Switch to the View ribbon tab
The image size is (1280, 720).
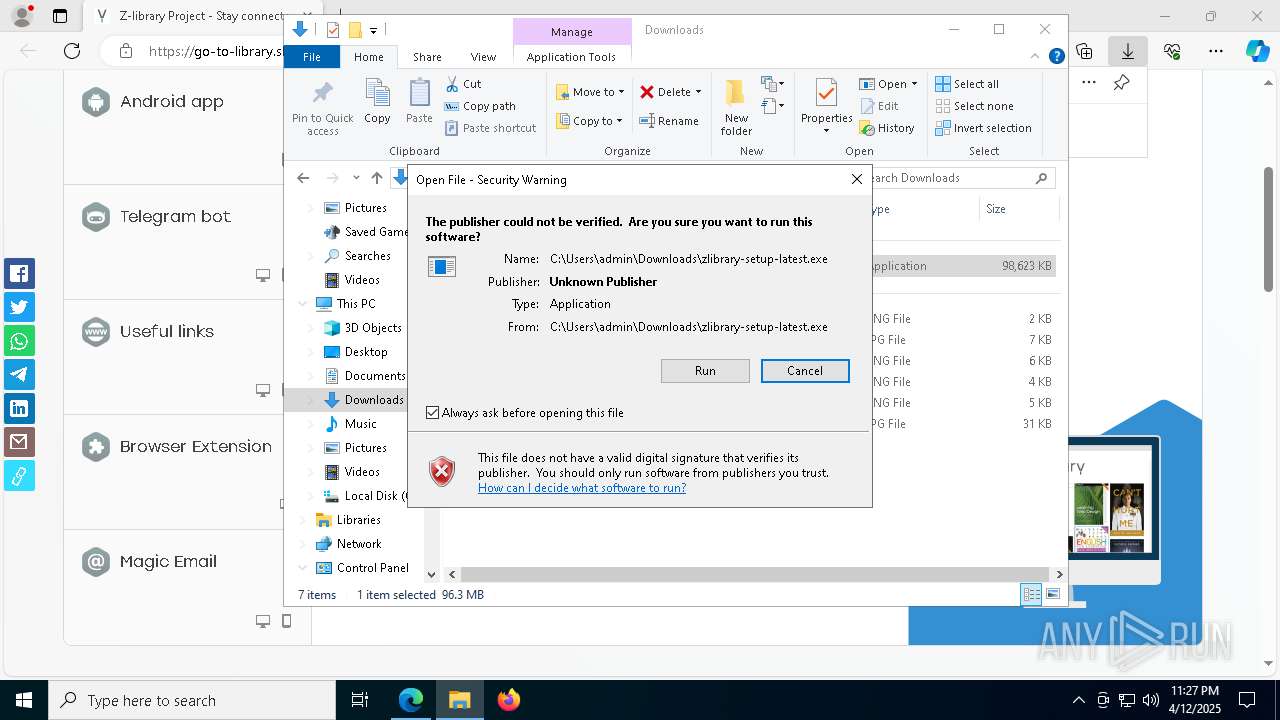pos(483,57)
